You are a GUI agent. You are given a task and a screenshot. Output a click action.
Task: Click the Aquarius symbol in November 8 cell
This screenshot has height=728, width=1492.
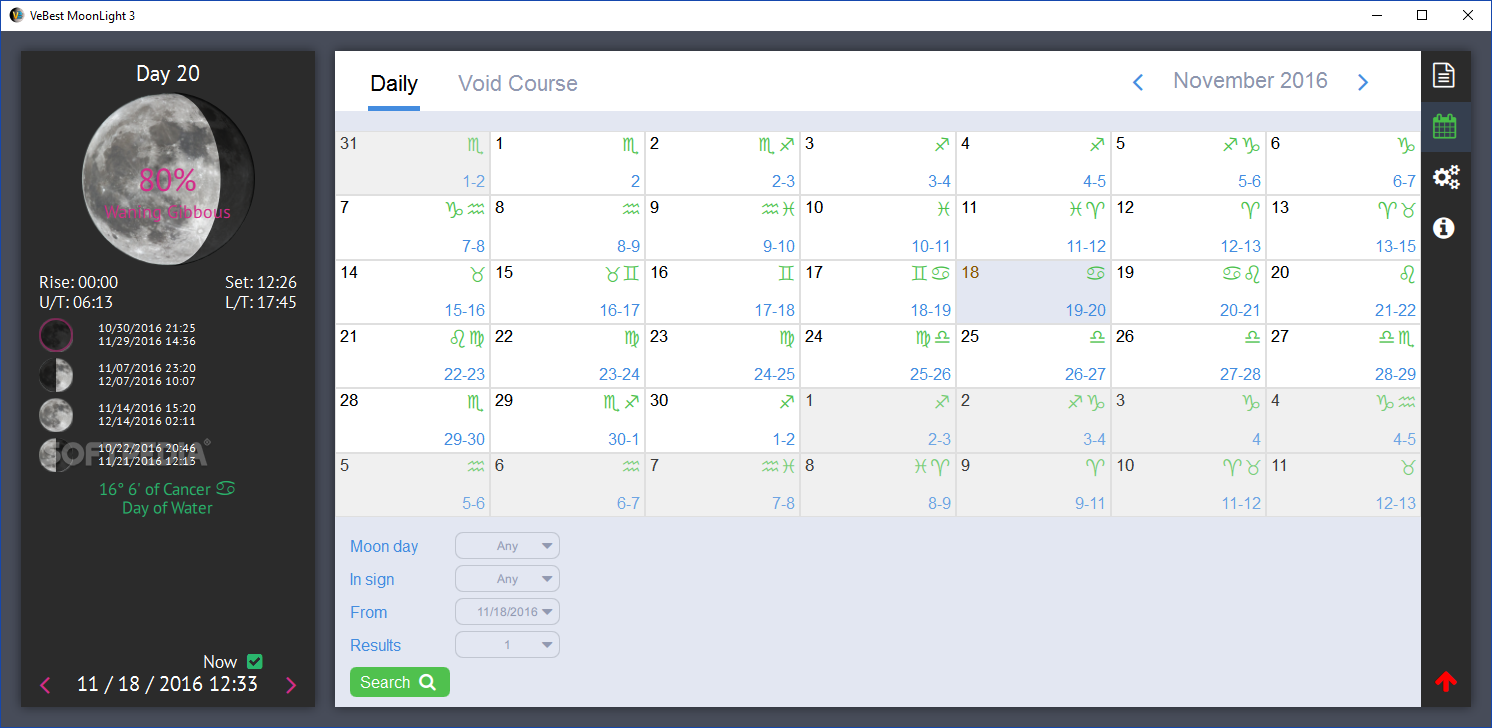click(x=631, y=209)
